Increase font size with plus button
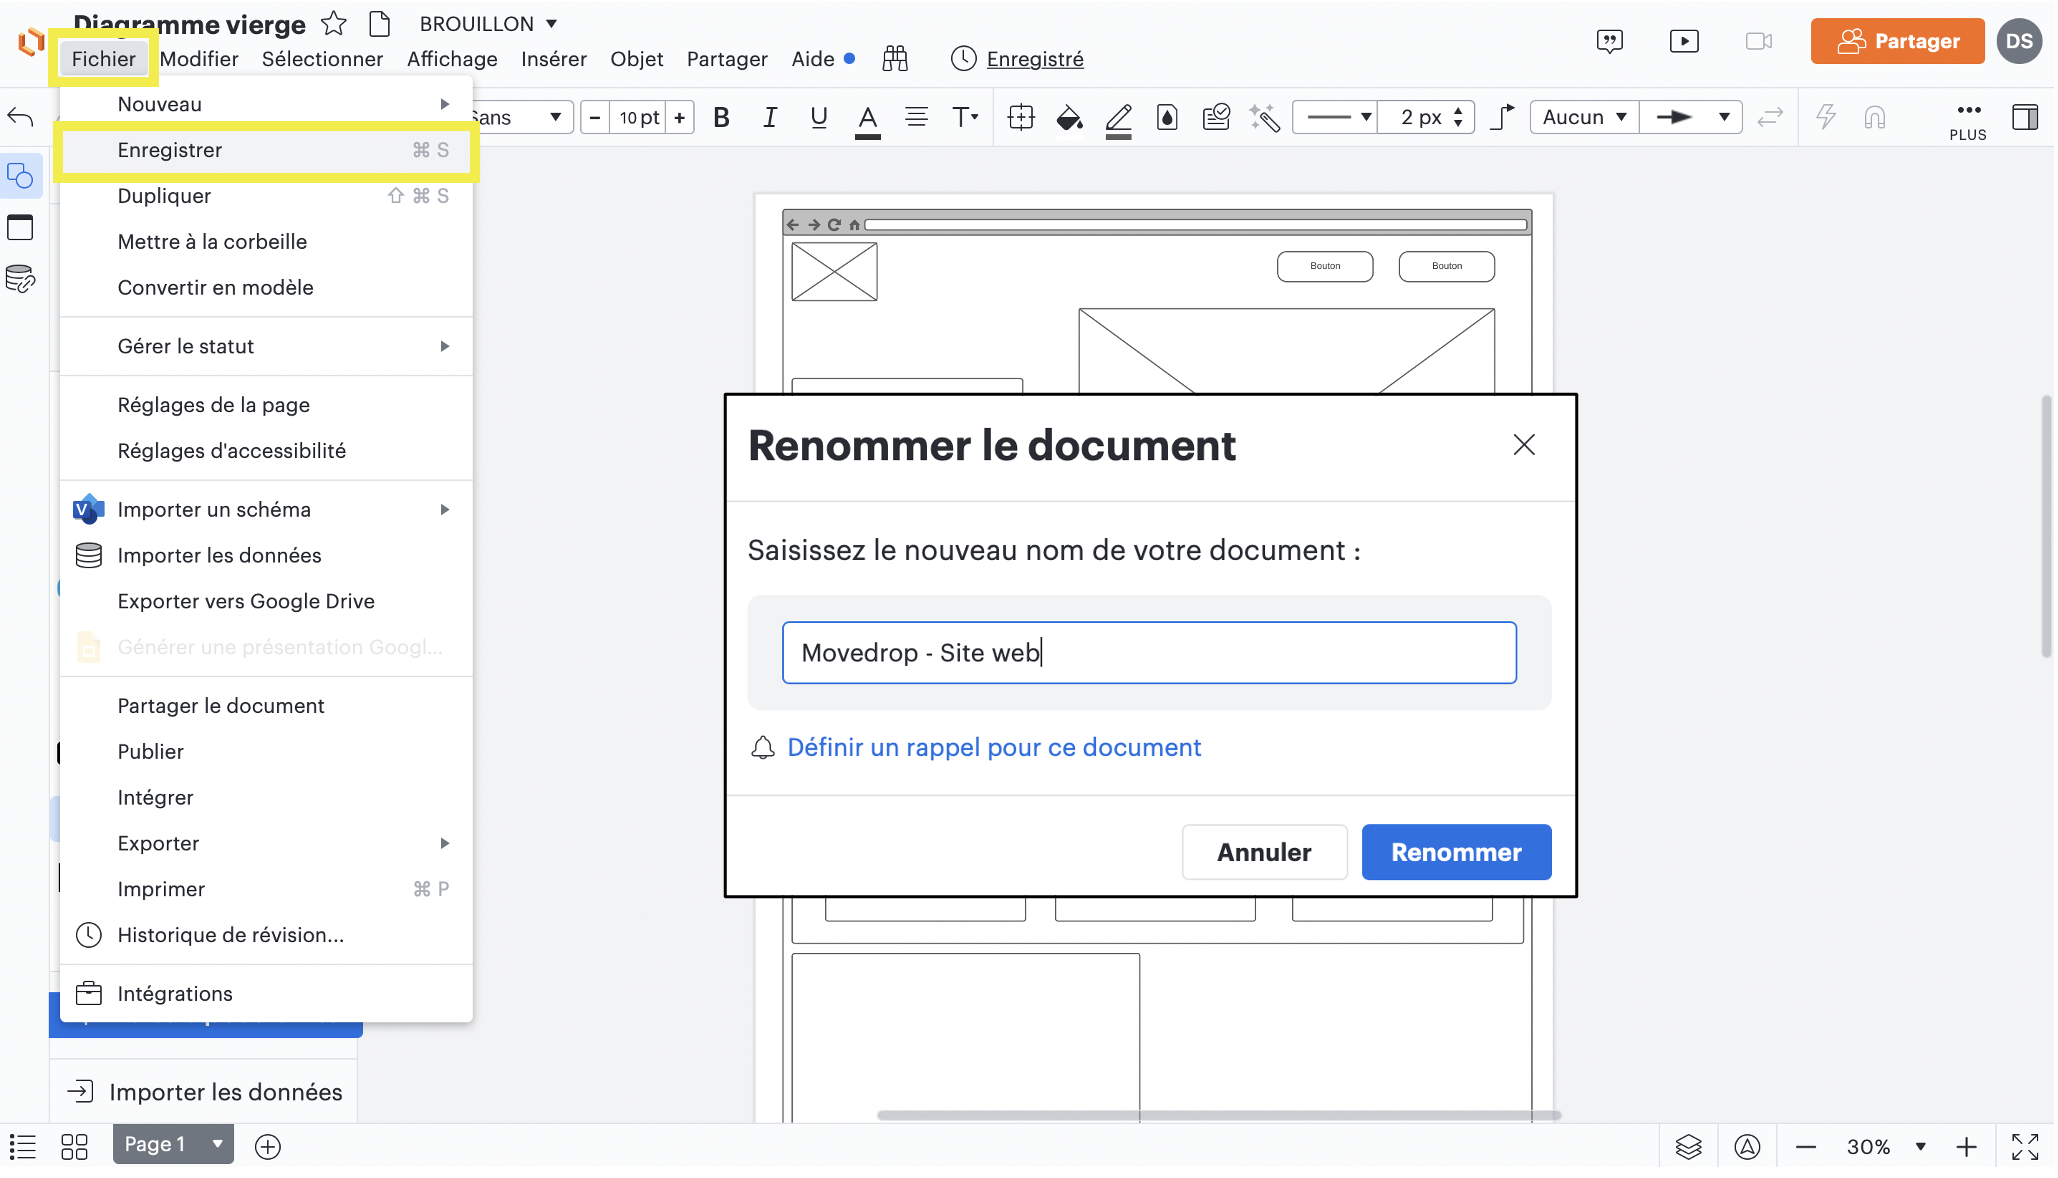The image size is (2058, 1178). point(680,117)
